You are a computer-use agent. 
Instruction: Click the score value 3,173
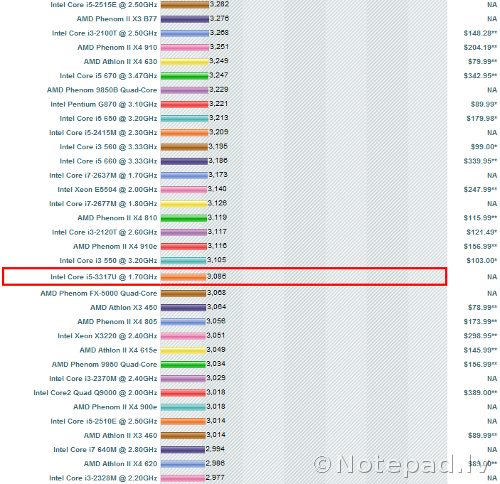pyautogui.click(x=218, y=175)
